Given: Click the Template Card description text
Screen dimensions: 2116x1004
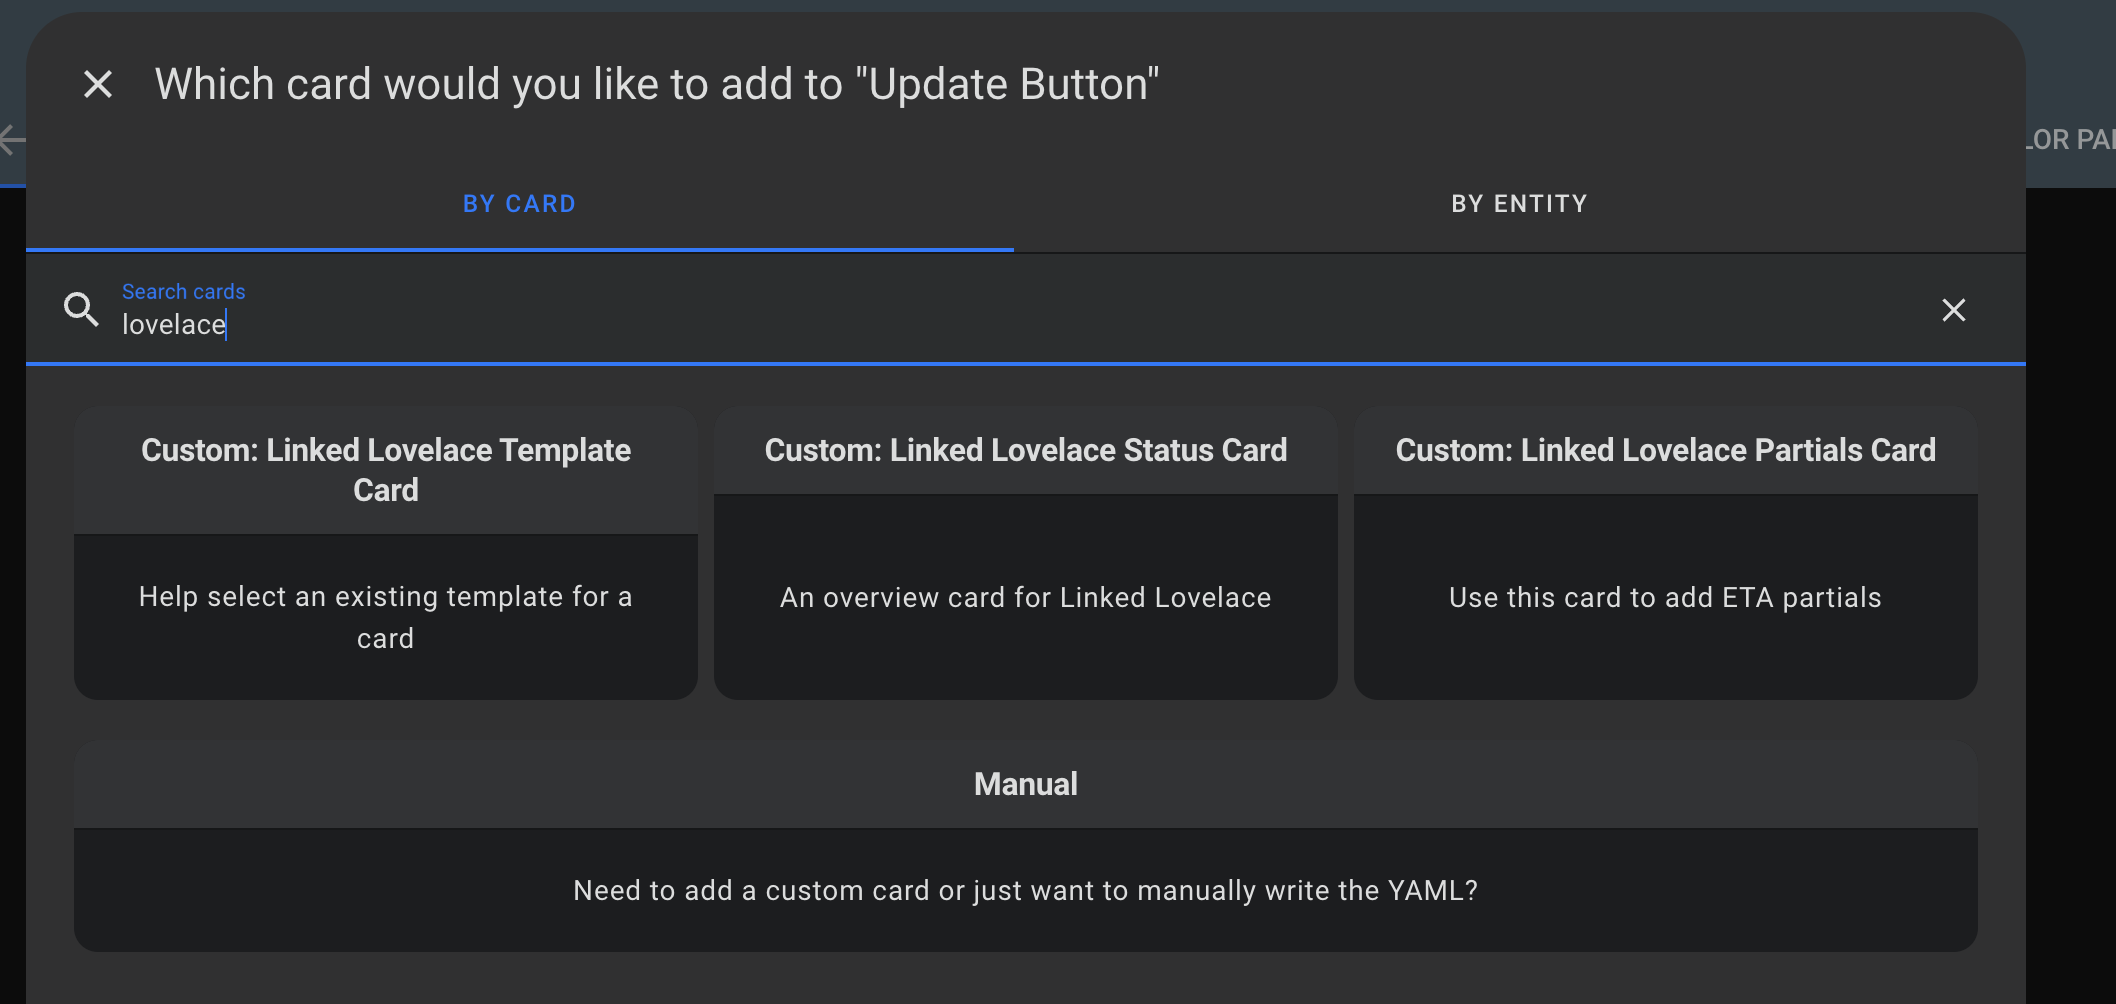Looking at the screenshot, I should click(386, 617).
